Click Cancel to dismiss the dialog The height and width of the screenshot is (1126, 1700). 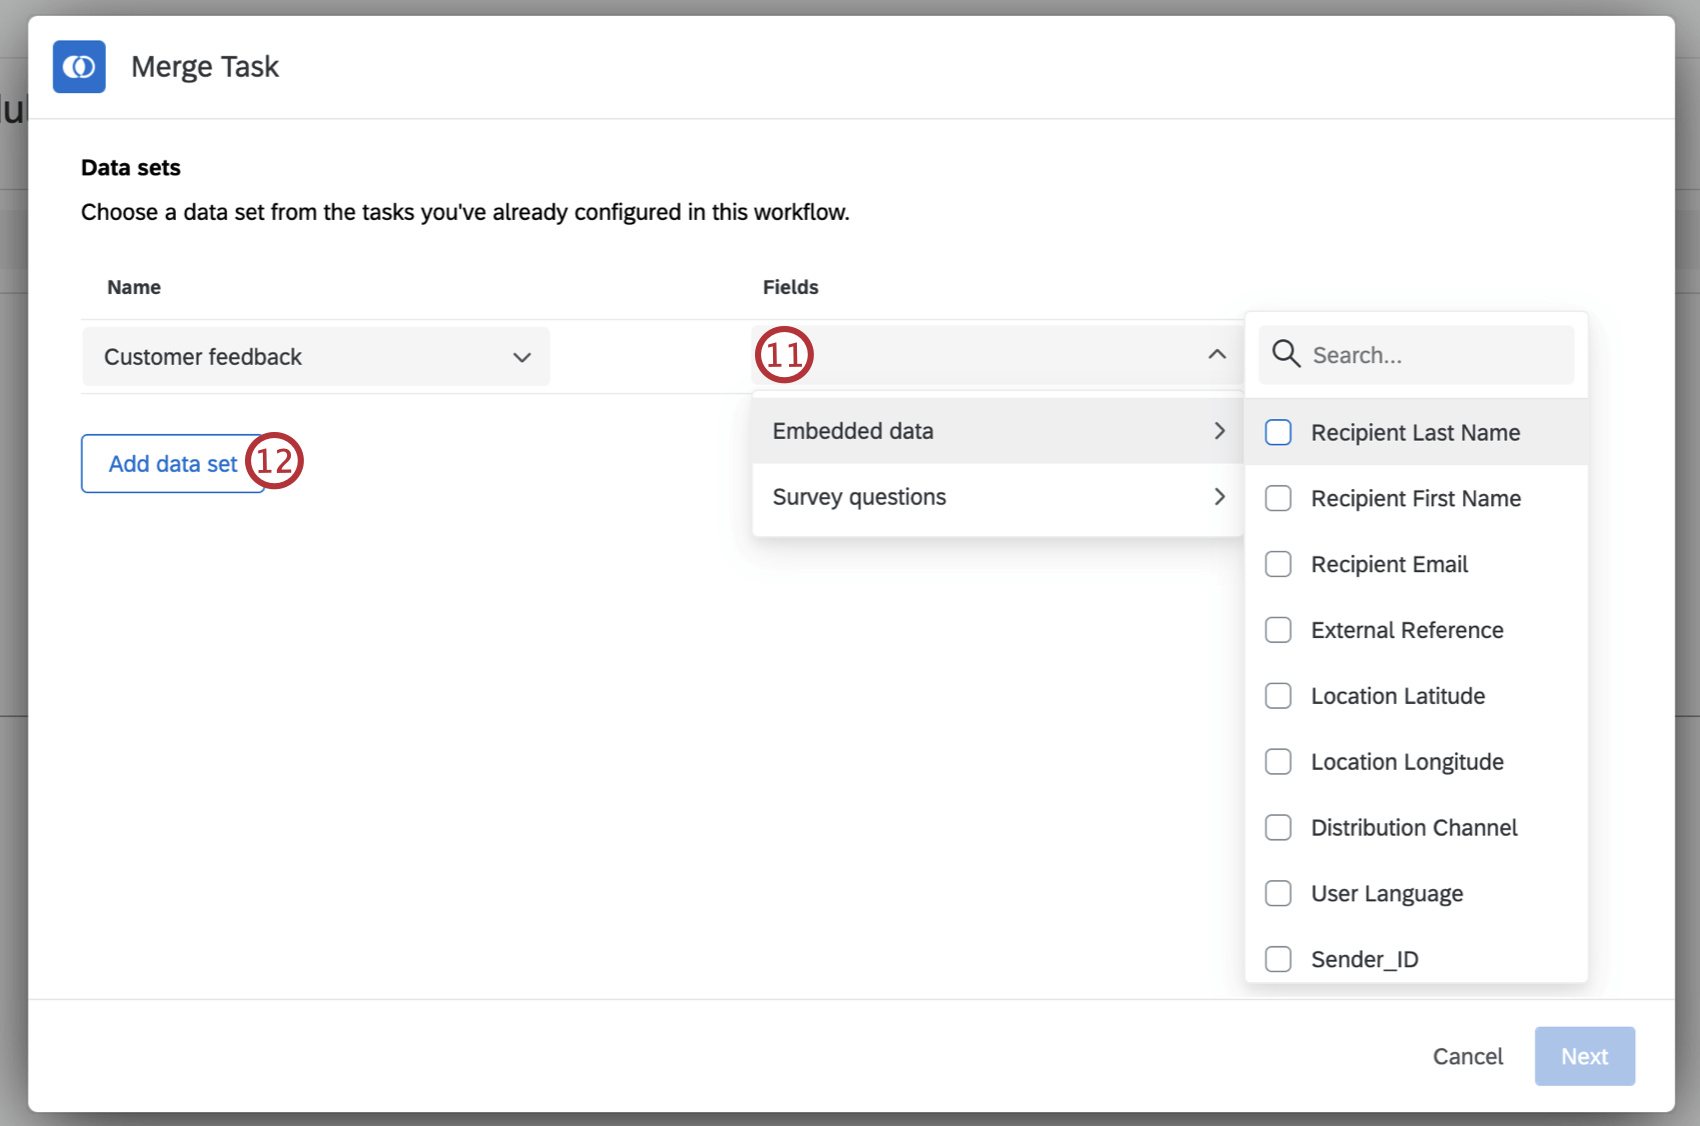click(x=1467, y=1056)
